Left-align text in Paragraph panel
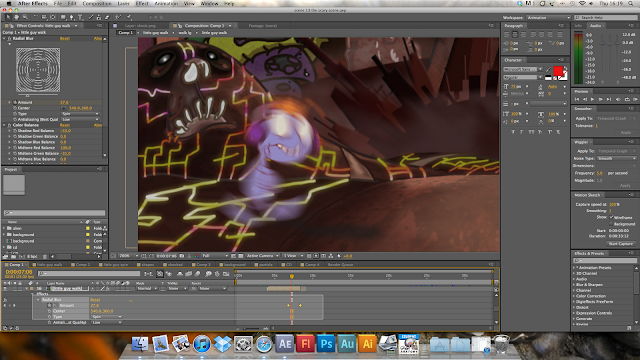 (506, 34)
